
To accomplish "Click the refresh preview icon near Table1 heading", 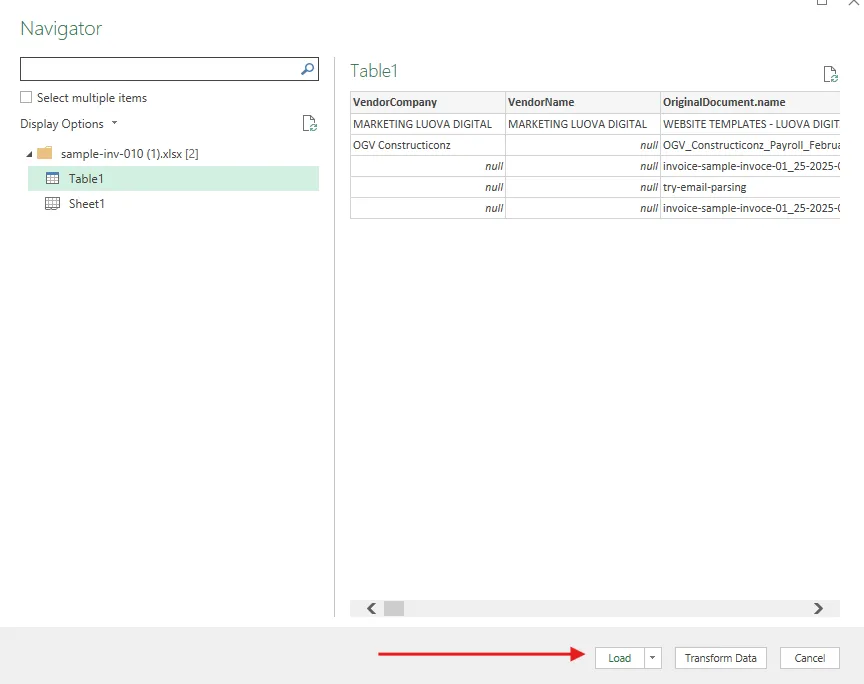I will (x=830, y=74).
